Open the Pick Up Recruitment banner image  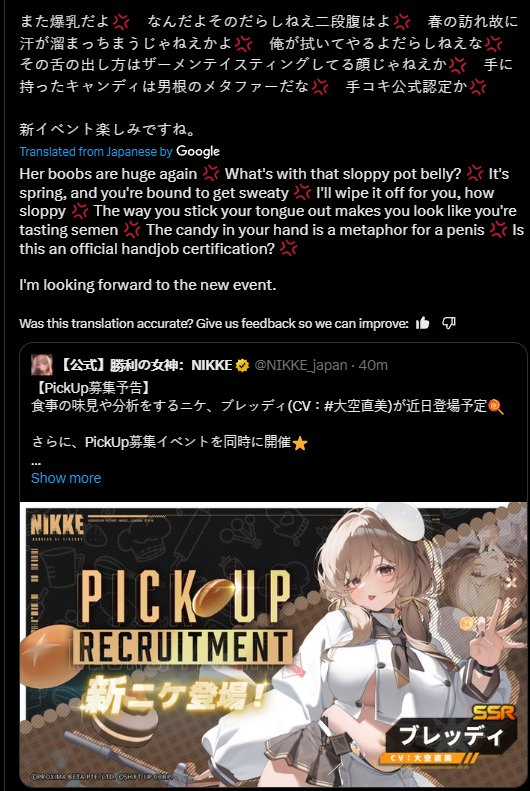(273, 644)
